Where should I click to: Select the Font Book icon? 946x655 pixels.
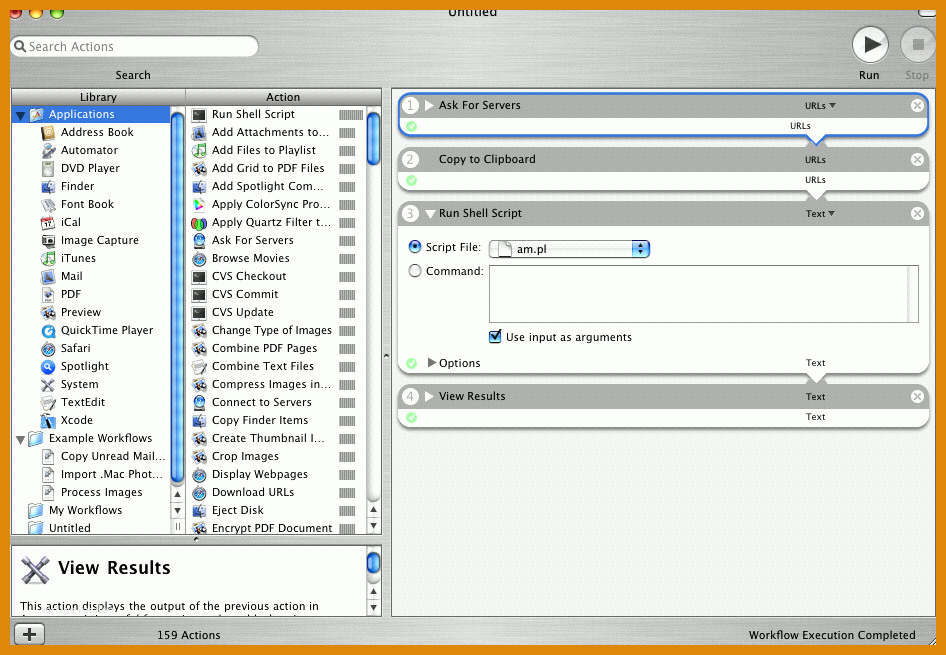click(48, 204)
